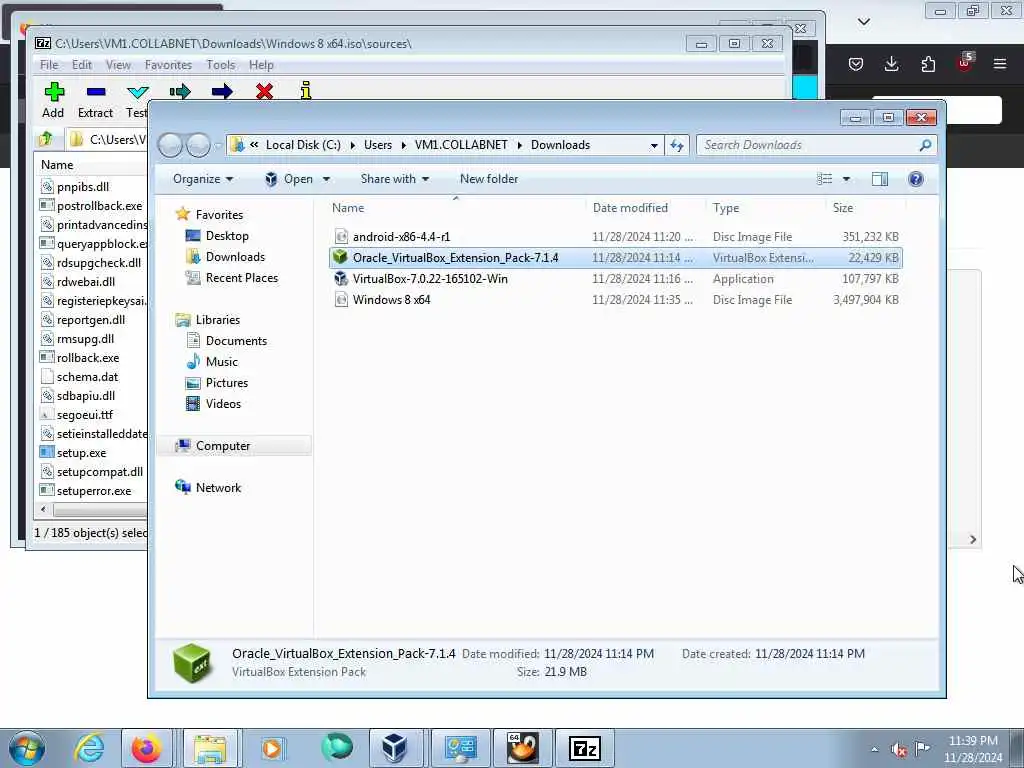The width and height of the screenshot is (1024, 768).
Task: Expand the arrow after VM1.COLLABNET breadcrumb
Action: point(519,145)
